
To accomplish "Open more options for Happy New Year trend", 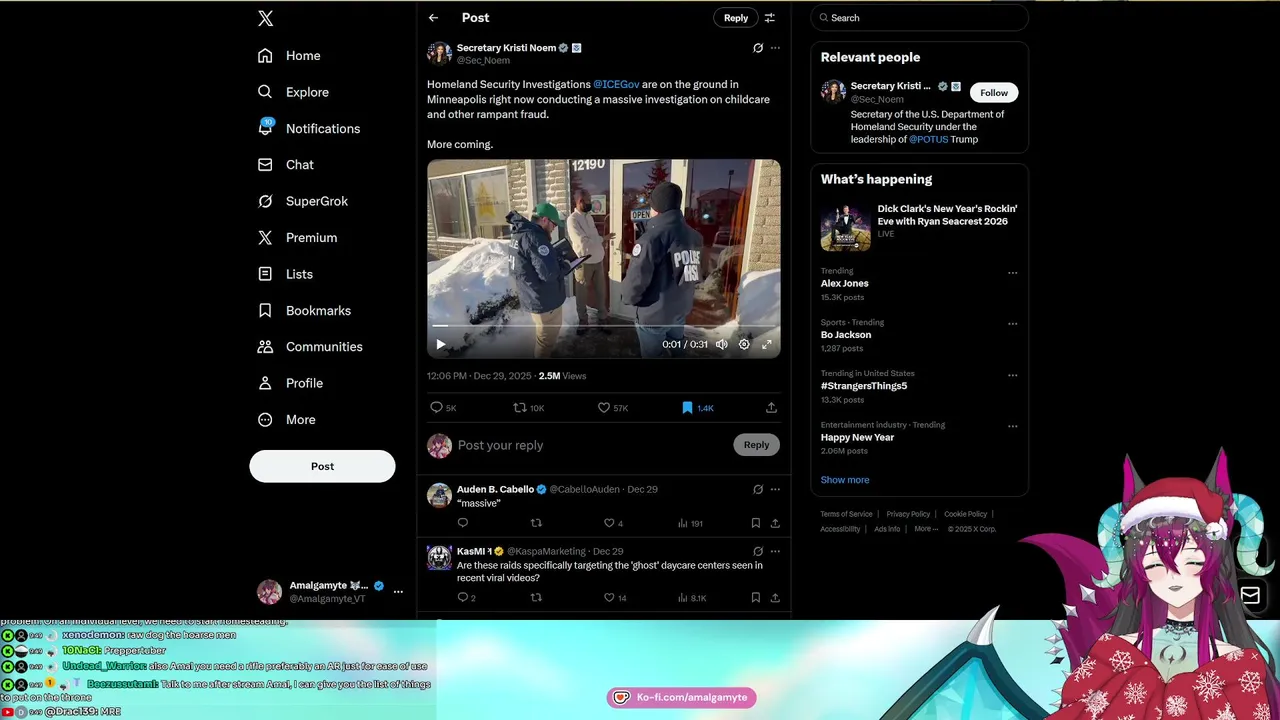I will [1012, 426].
